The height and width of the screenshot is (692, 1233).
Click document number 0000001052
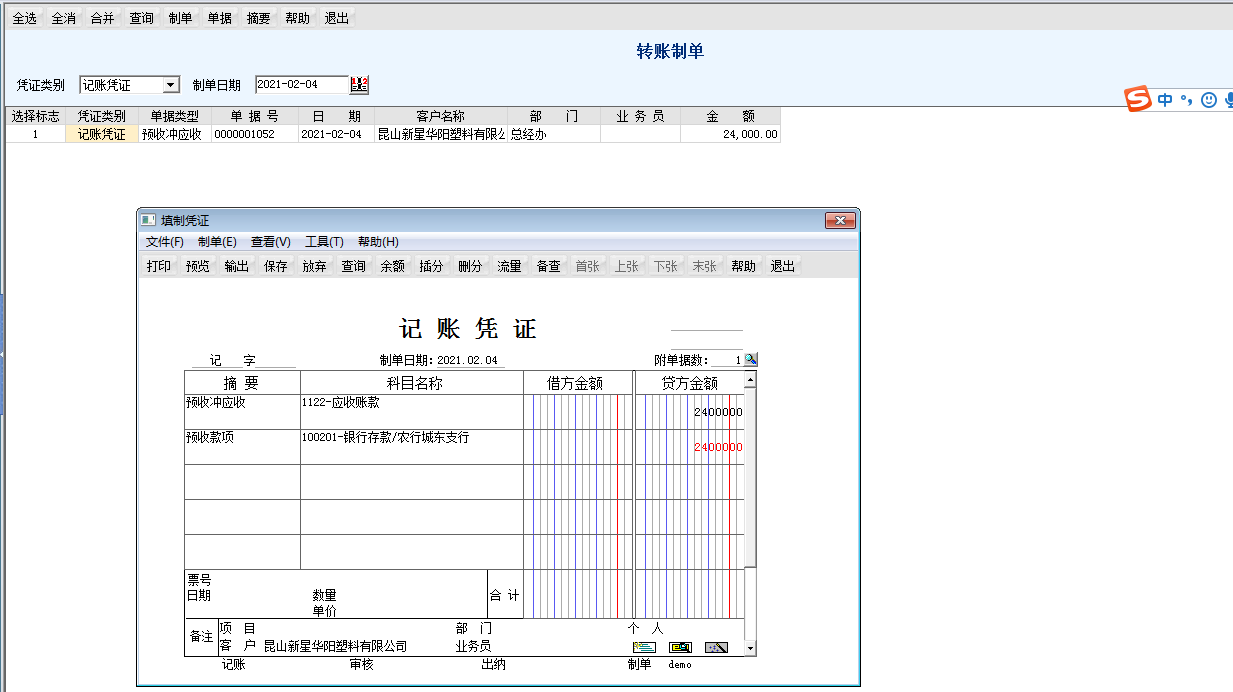255,134
